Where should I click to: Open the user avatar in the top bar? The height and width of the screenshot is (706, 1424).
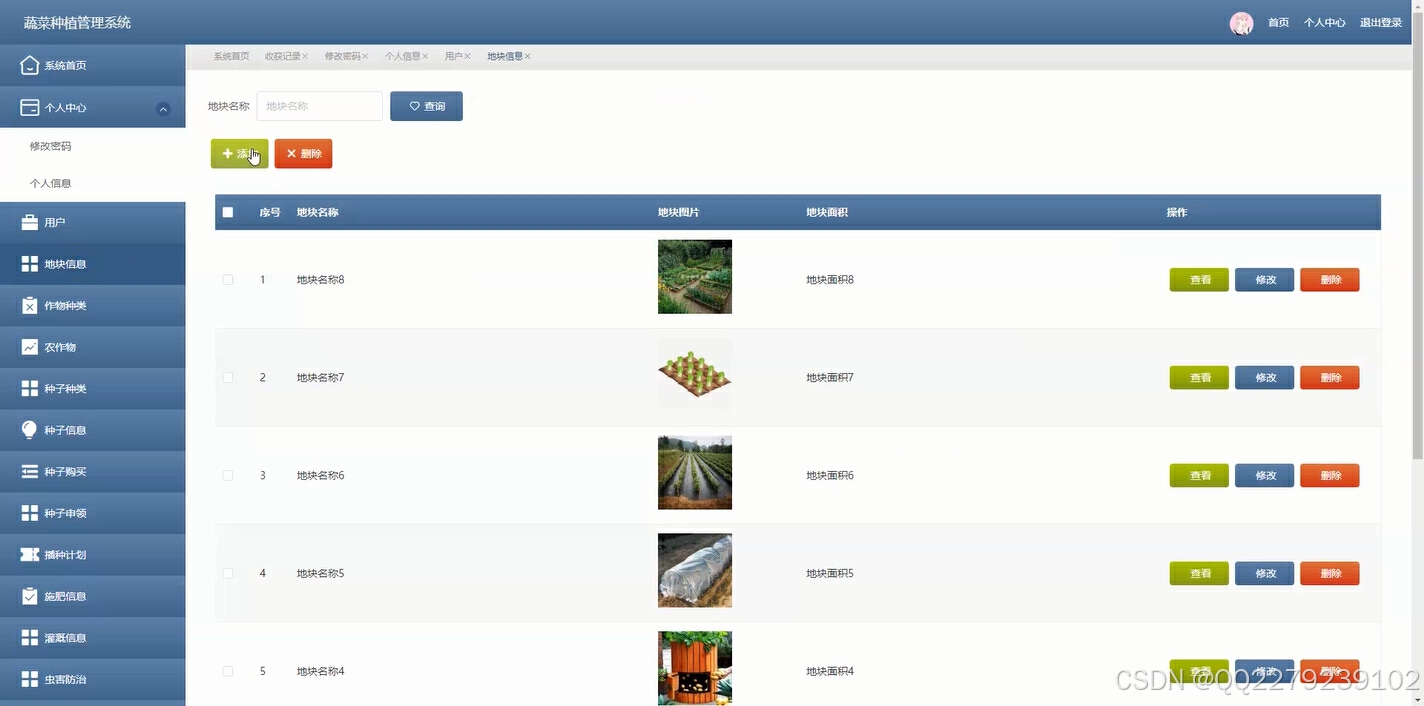coord(1241,22)
